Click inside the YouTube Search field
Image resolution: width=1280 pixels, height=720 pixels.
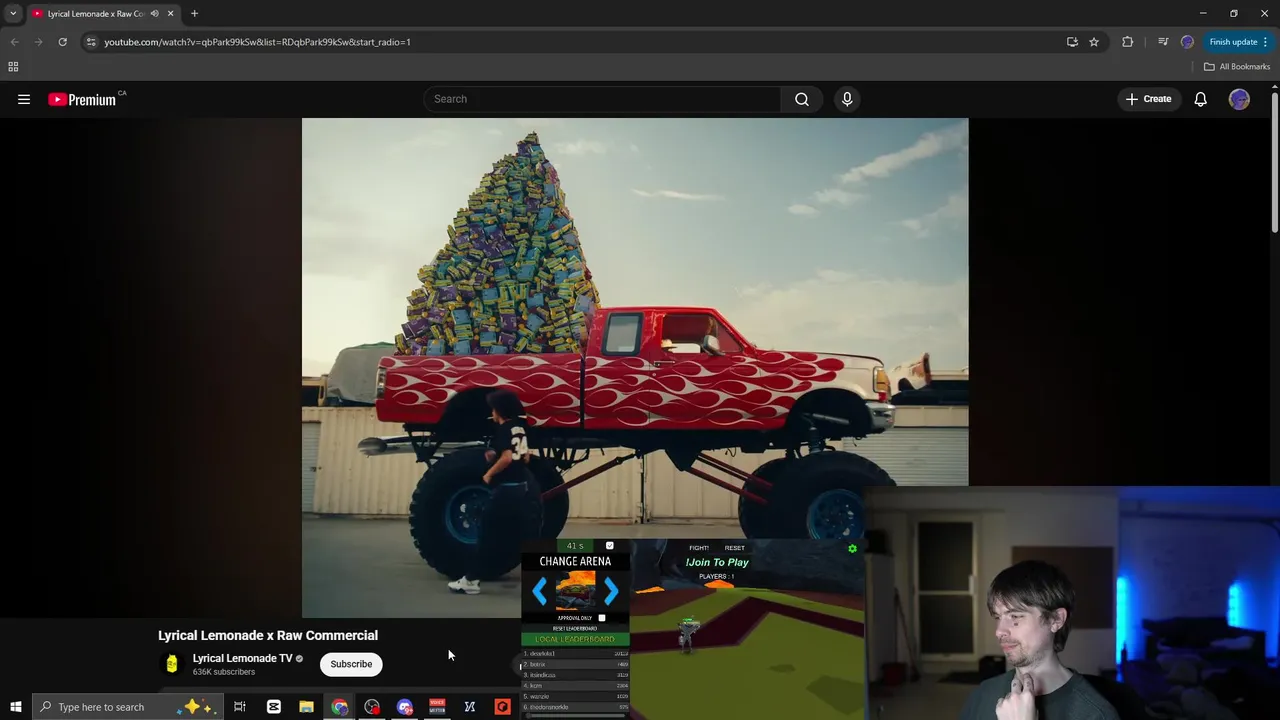click(x=602, y=99)
